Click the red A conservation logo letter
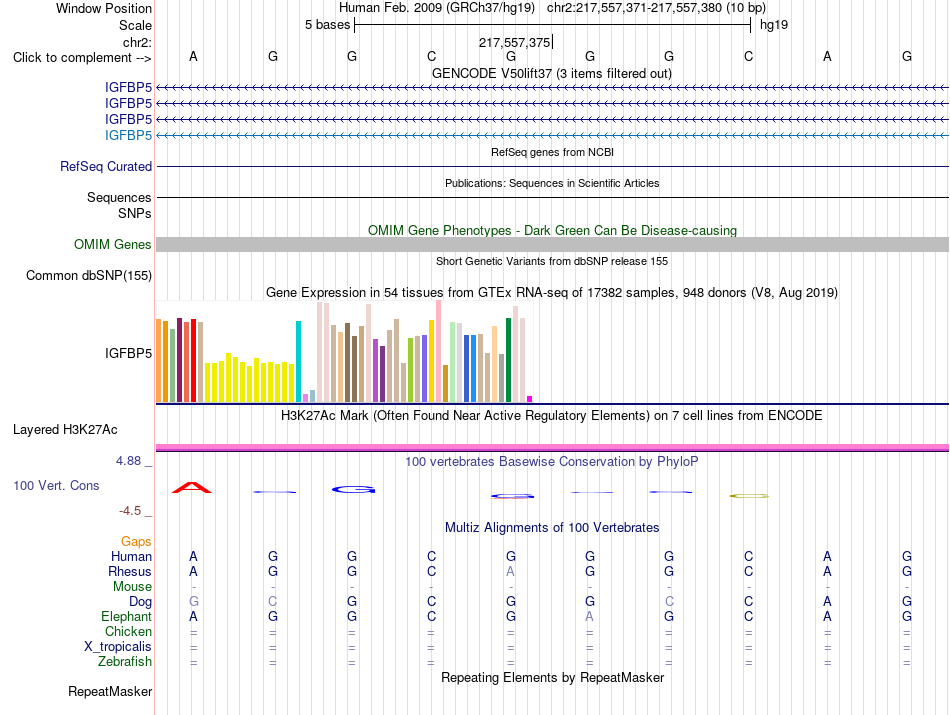This screenshot has height=715, width=950. pos(192,487)
